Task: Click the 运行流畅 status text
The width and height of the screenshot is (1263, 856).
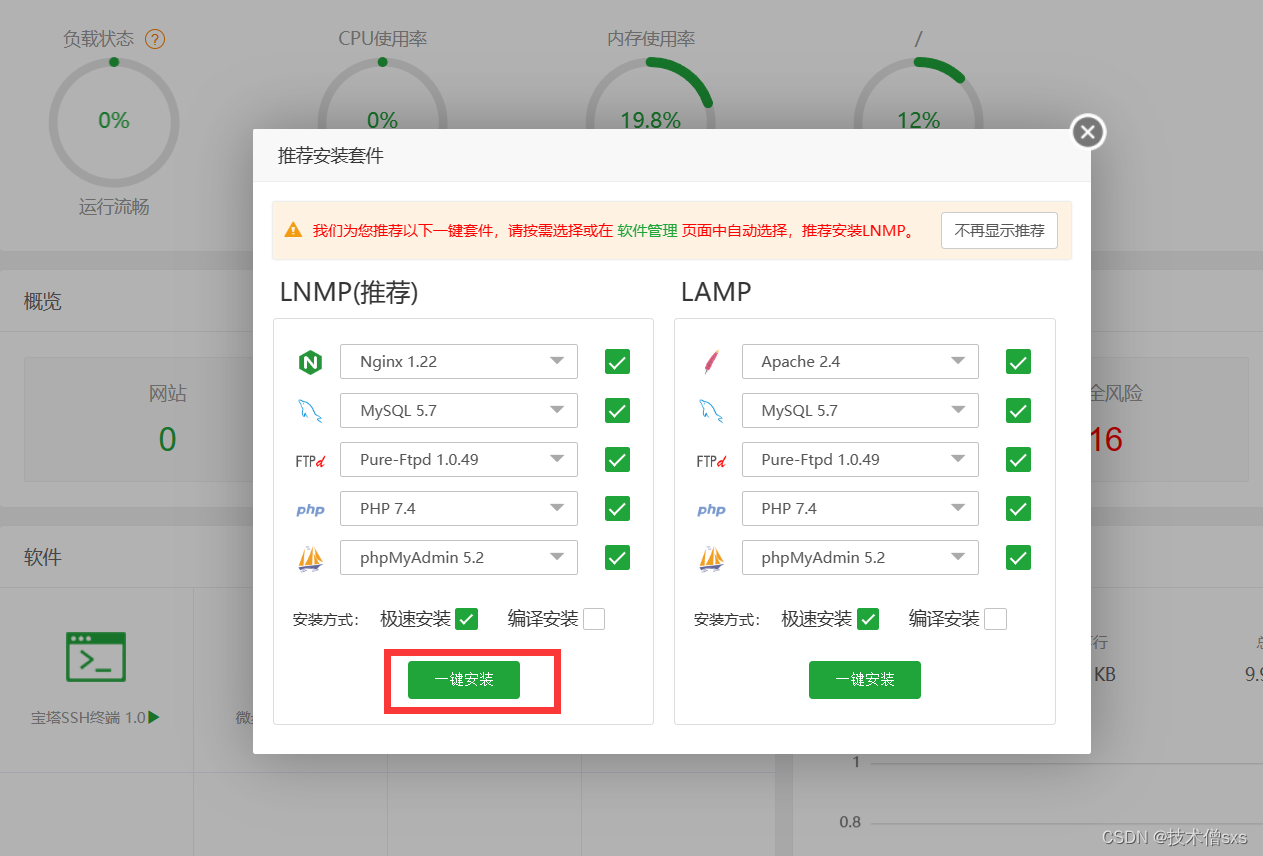Action: click(114, 207)
